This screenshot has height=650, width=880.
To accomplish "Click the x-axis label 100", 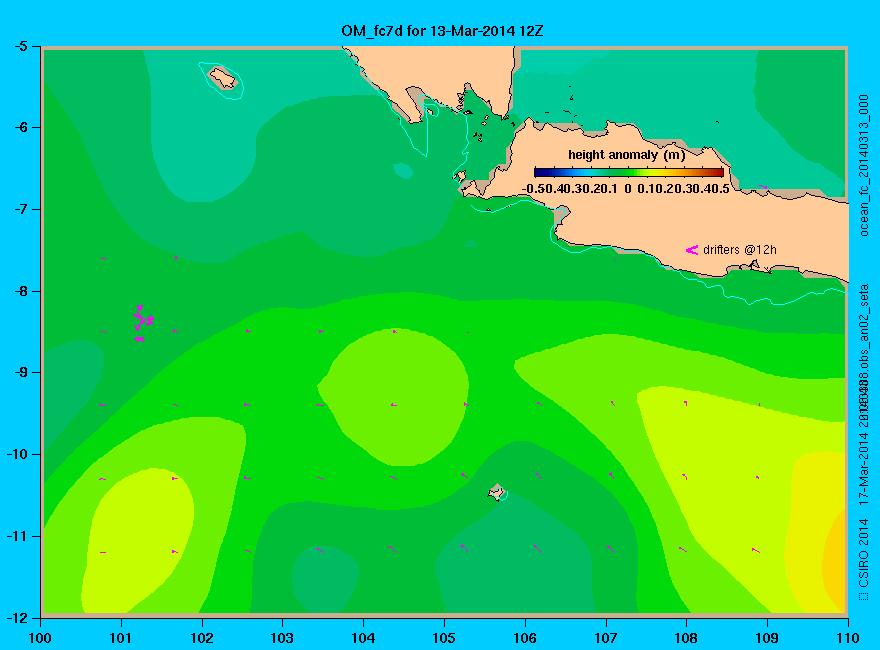I will tap(40, 638).
